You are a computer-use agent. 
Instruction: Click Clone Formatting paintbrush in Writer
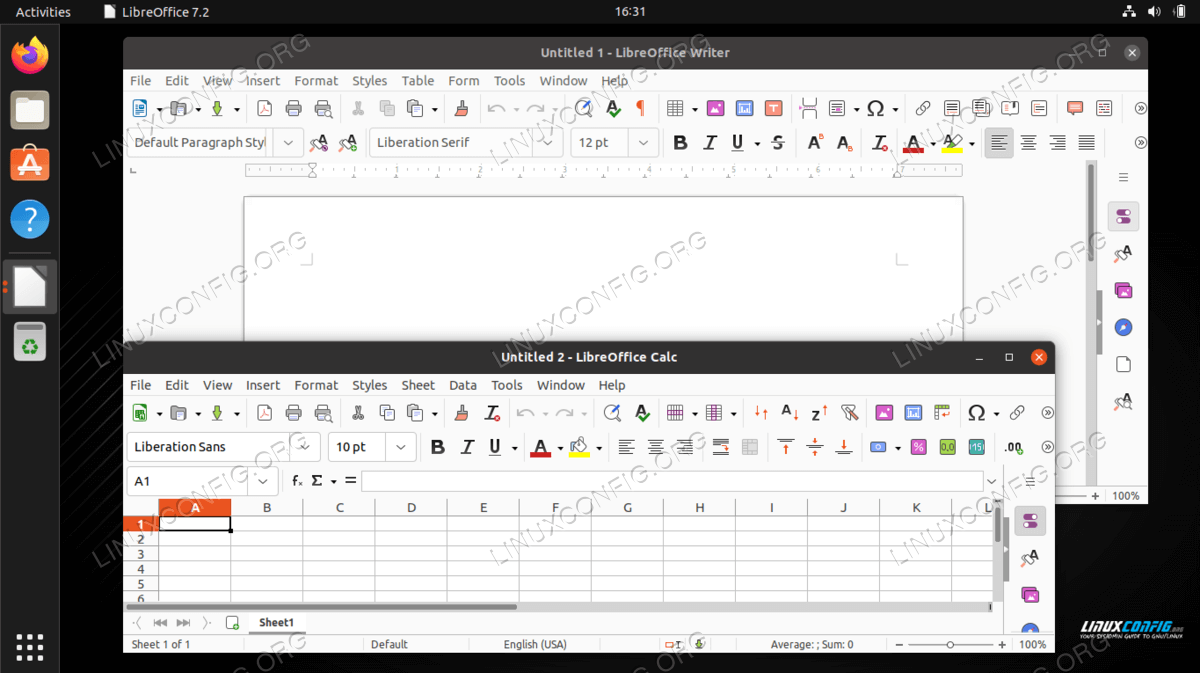pyautogui.click(x=461, y=109)
